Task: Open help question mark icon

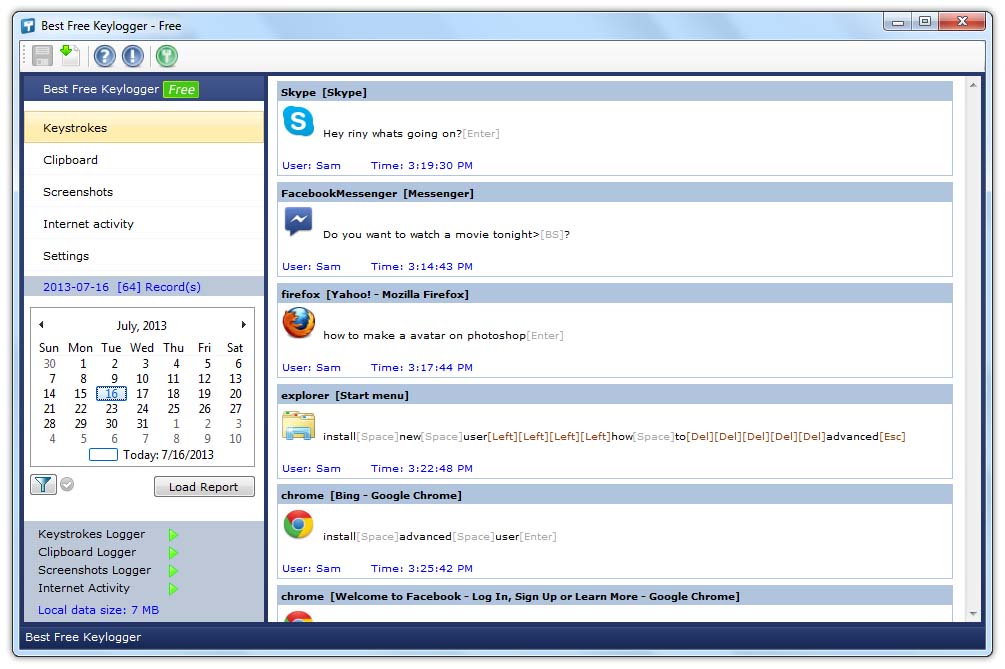Action: pos(104,56)
